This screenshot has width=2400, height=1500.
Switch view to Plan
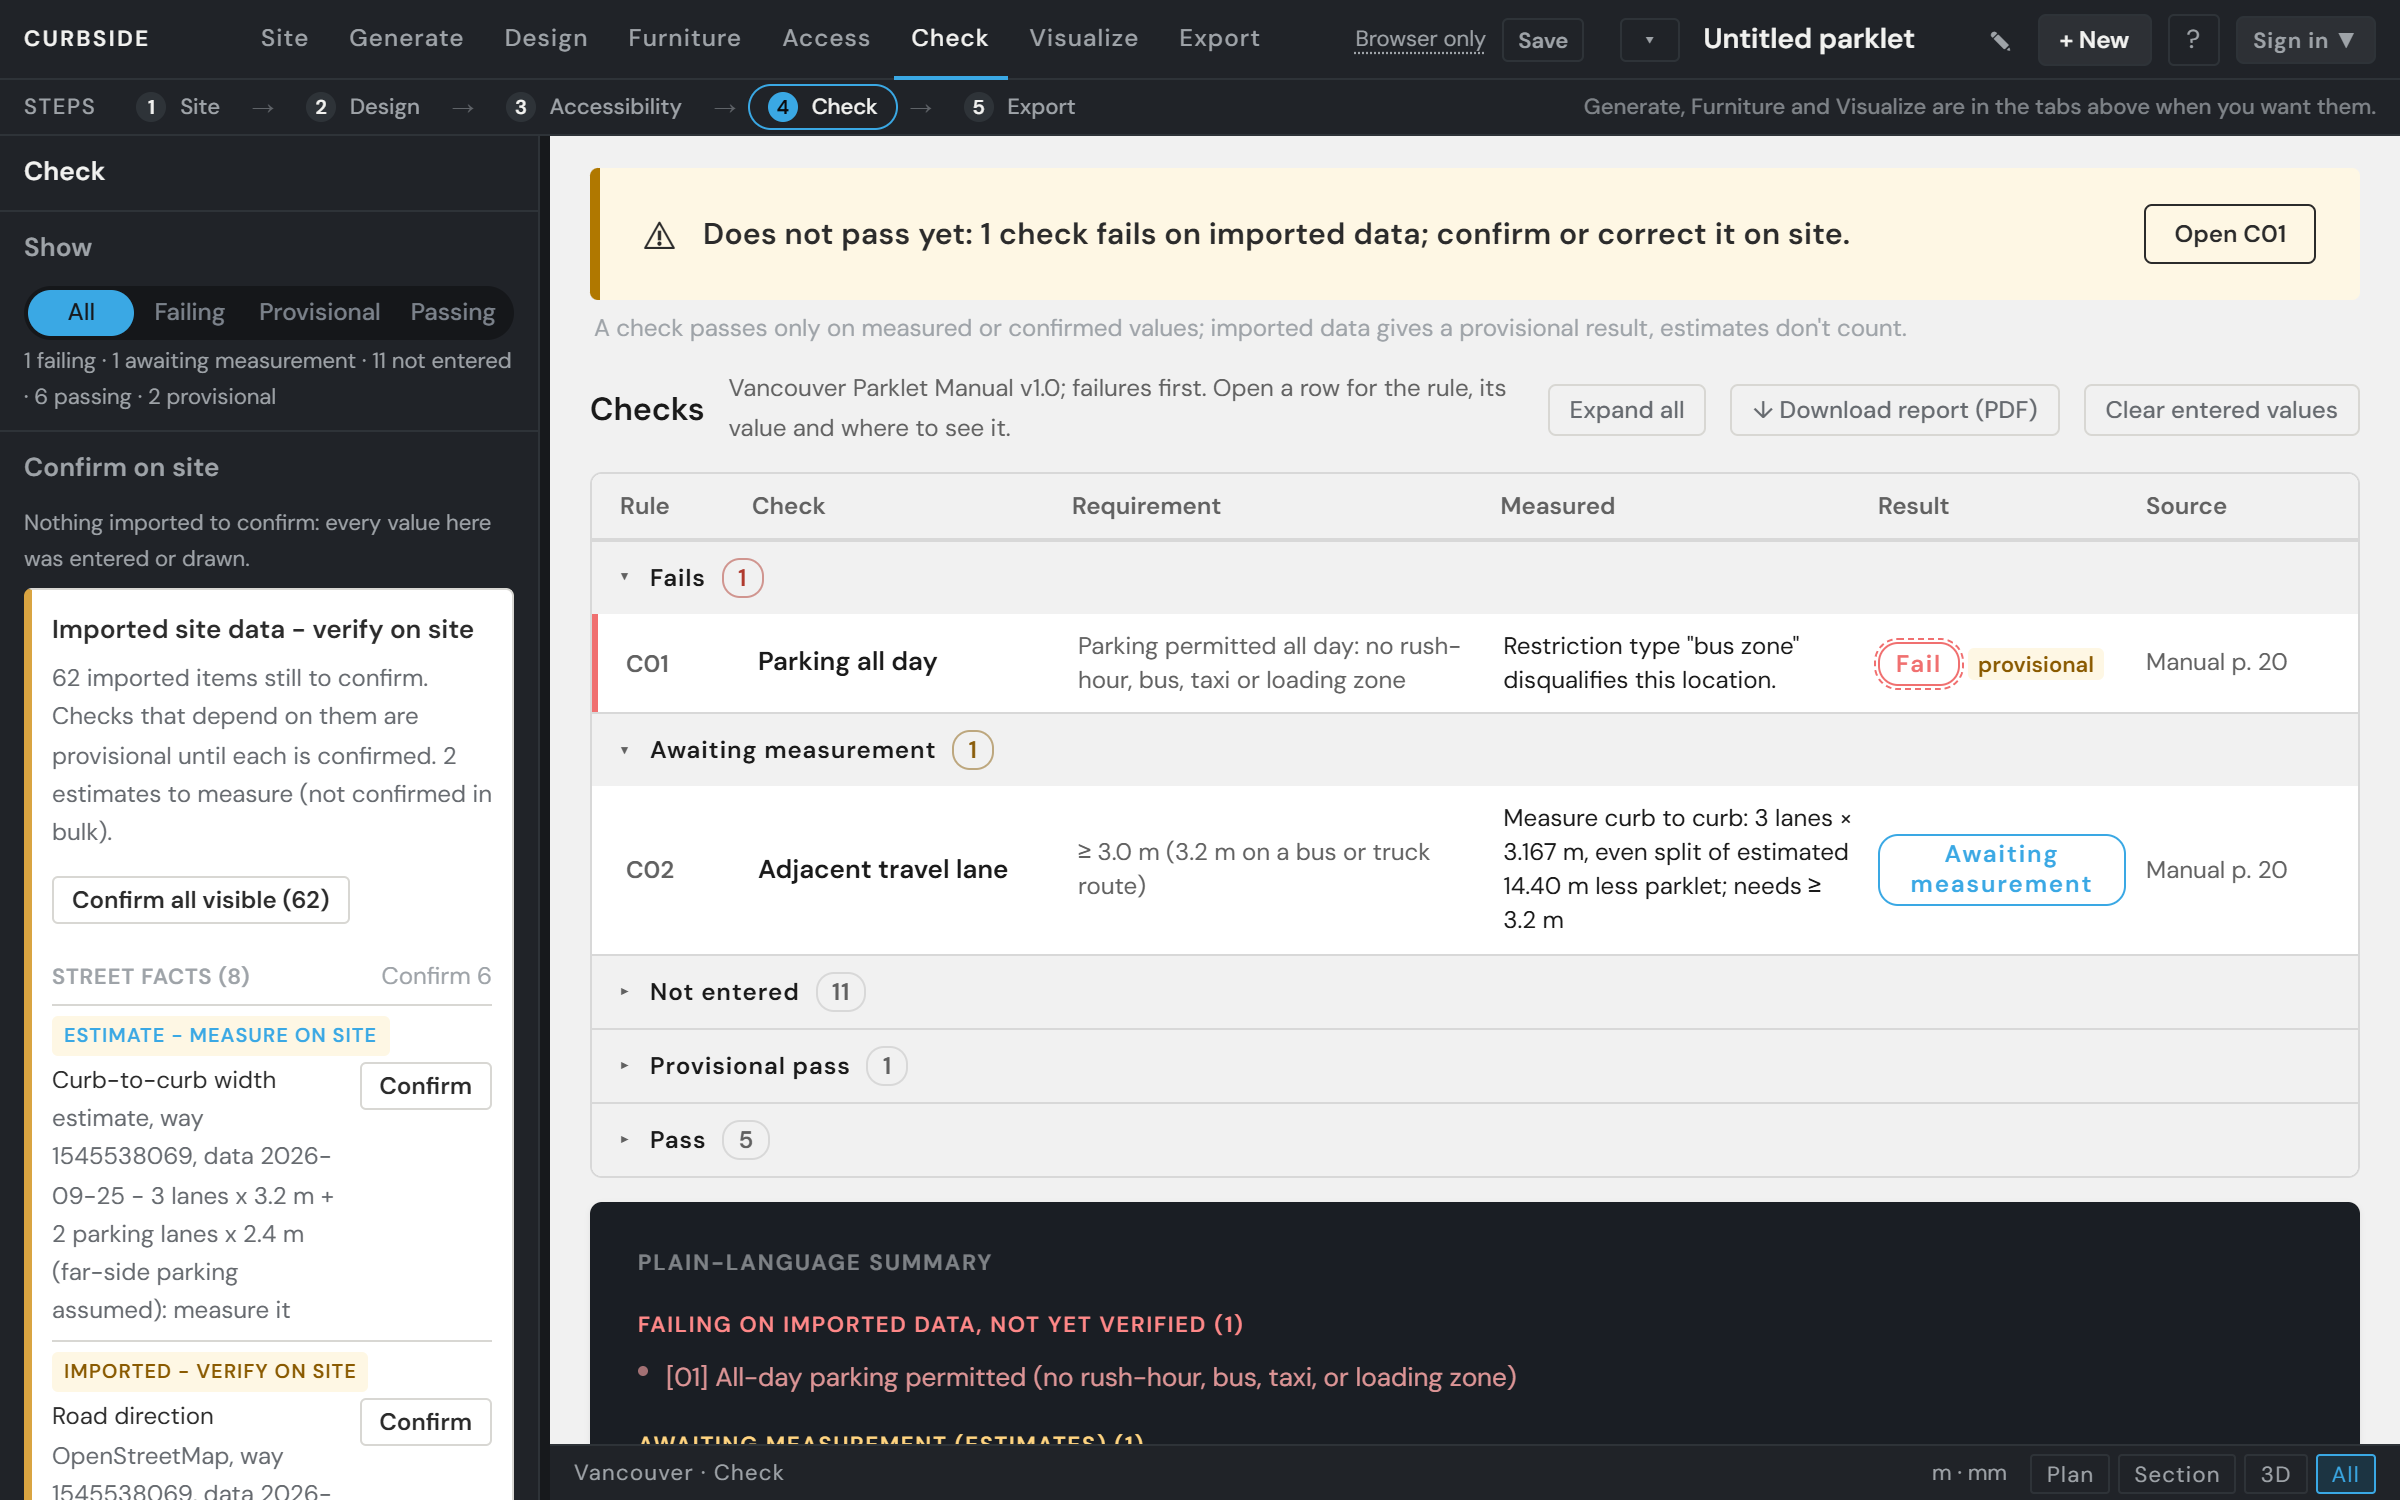2069,1473
